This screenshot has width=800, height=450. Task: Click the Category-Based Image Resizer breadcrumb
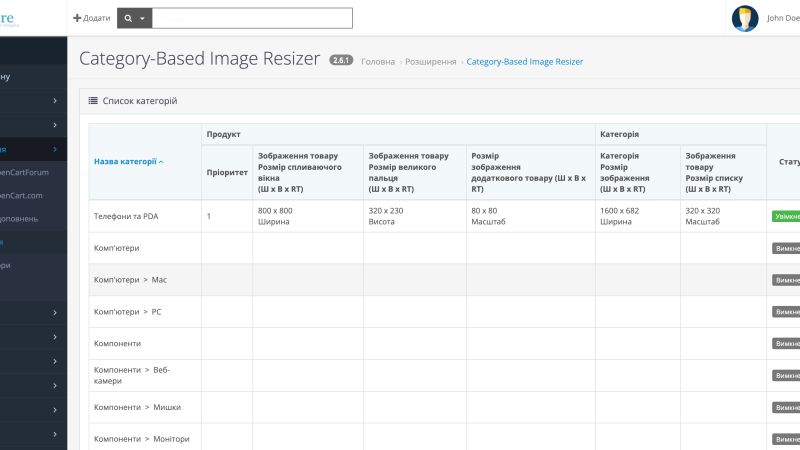click(524, 62)
